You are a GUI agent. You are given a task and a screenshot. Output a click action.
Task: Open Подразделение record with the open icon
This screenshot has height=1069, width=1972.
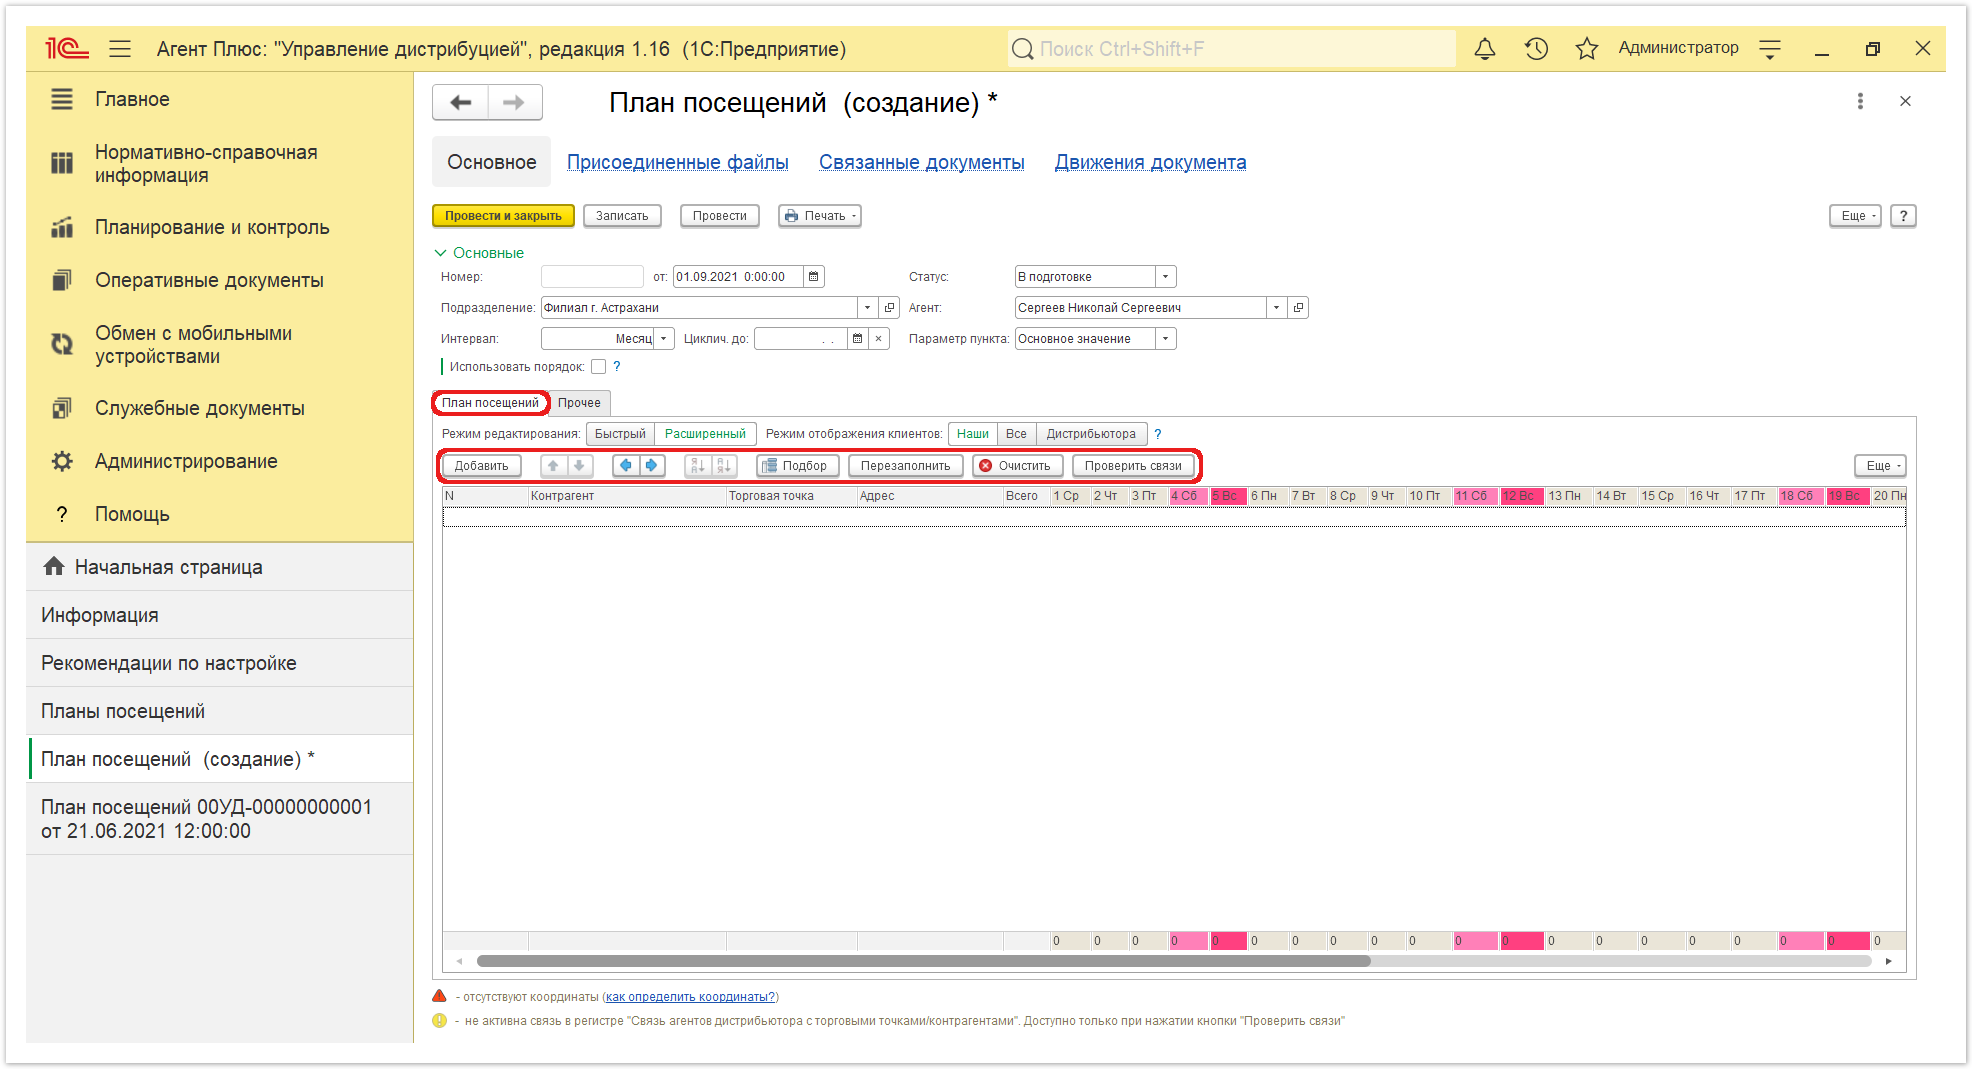coord(889,308)
